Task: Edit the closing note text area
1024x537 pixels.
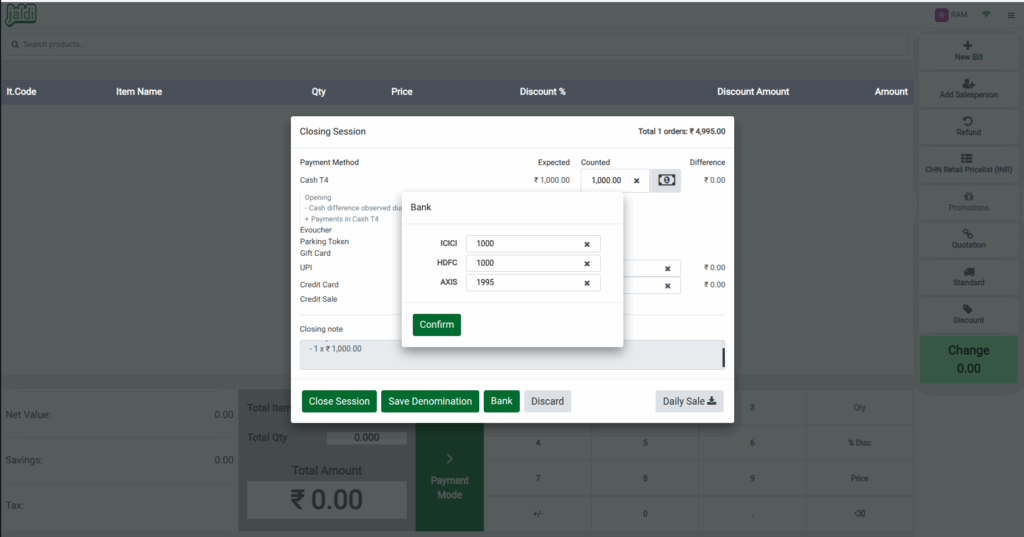Action: (x=512, y=355)
